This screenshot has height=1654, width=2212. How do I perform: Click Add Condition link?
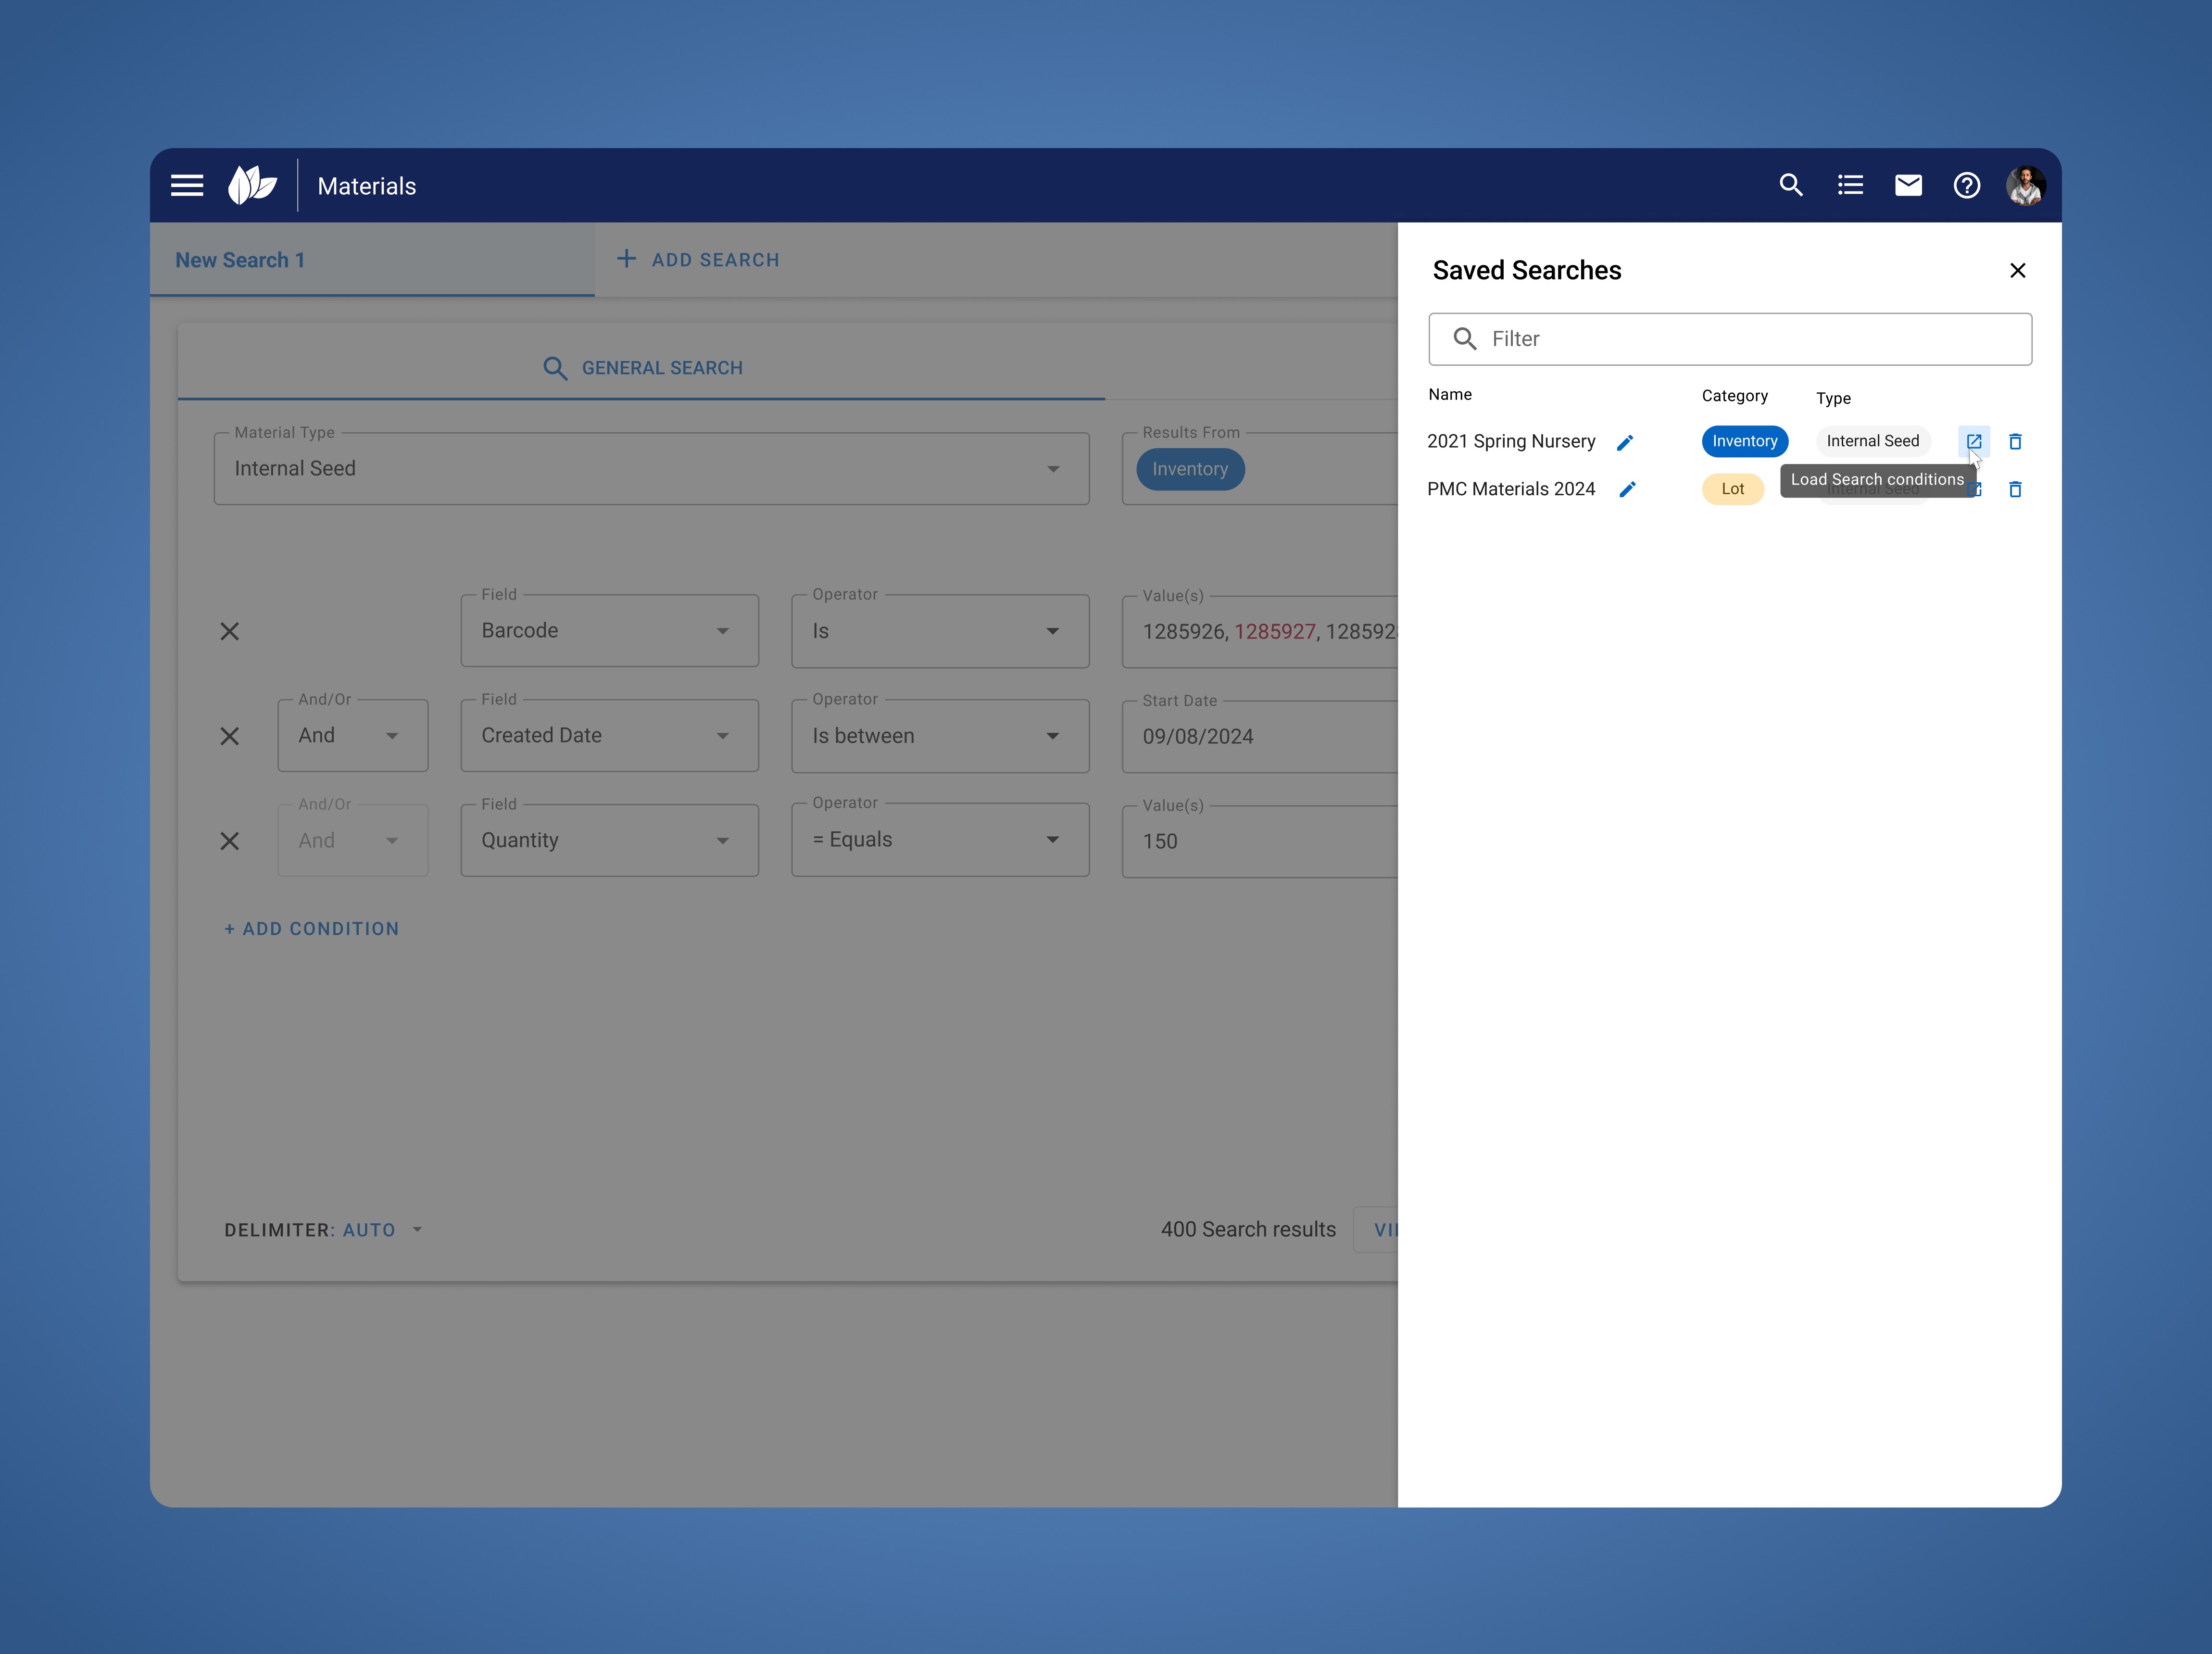pyautogui.click(x=312, y=929)
